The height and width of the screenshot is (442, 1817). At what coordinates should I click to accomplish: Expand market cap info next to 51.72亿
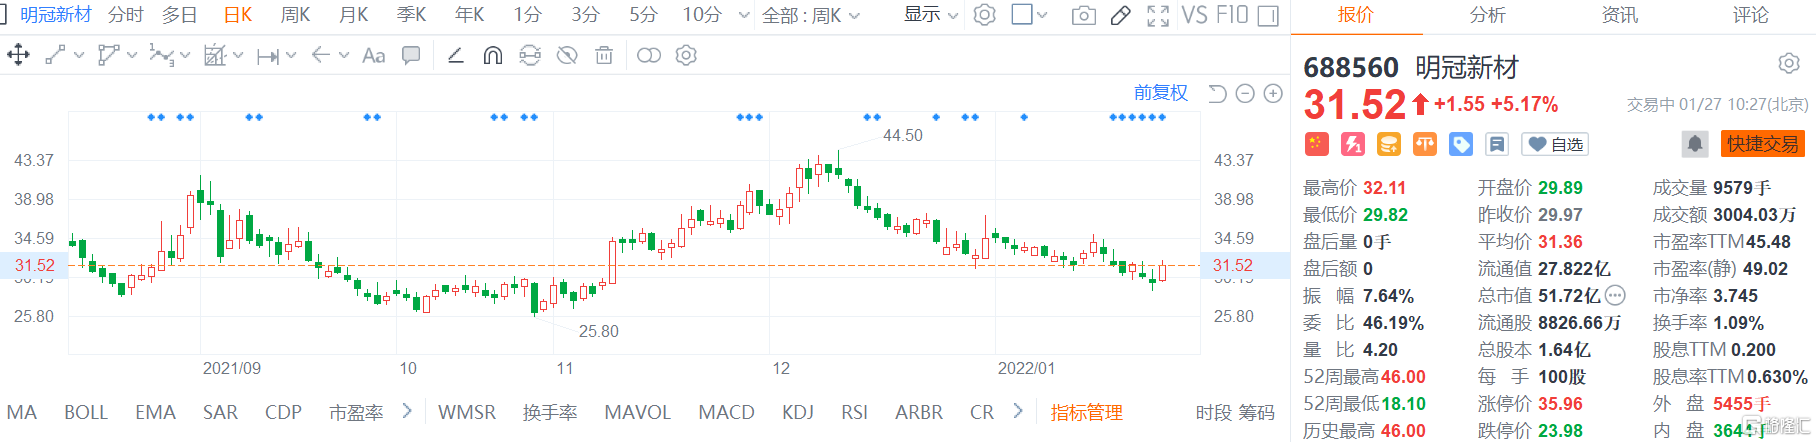(1615, 295)
